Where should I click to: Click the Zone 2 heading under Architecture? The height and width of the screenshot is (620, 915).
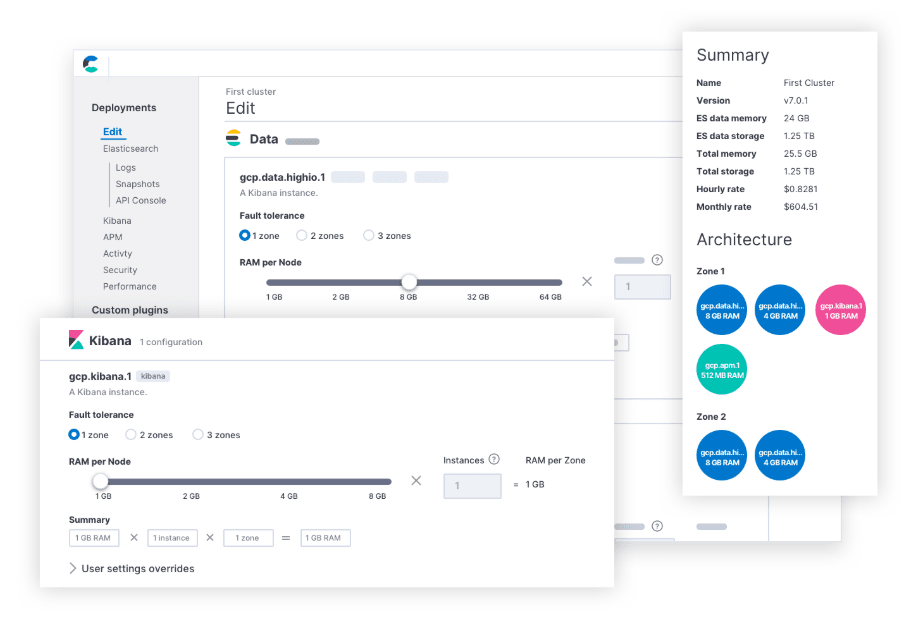711,417
